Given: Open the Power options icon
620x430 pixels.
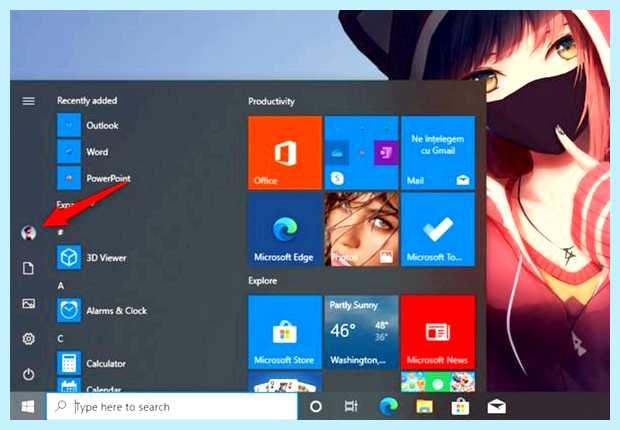Looking at the screenshot, I should (x=28, y=374).
